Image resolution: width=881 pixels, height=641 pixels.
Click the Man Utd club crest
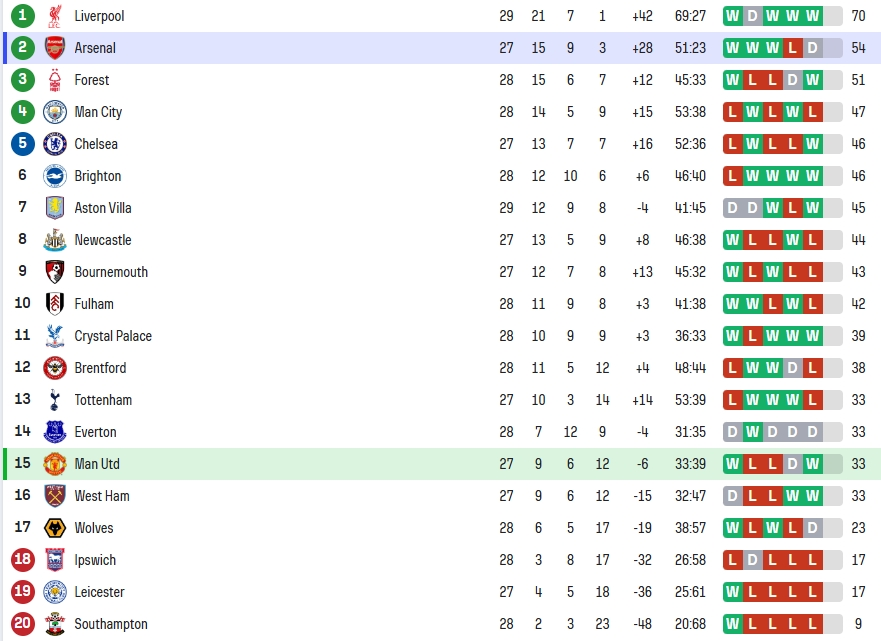[x=55, y=464]
